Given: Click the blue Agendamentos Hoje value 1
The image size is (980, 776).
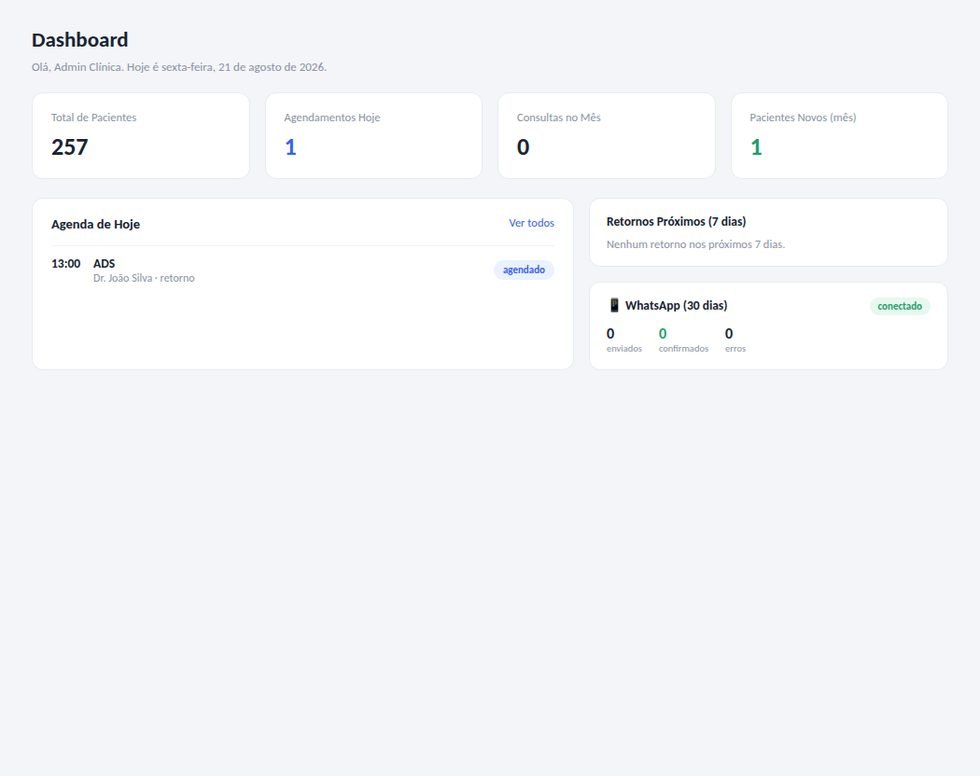Looking at the screenshot, I should point(291,147).
